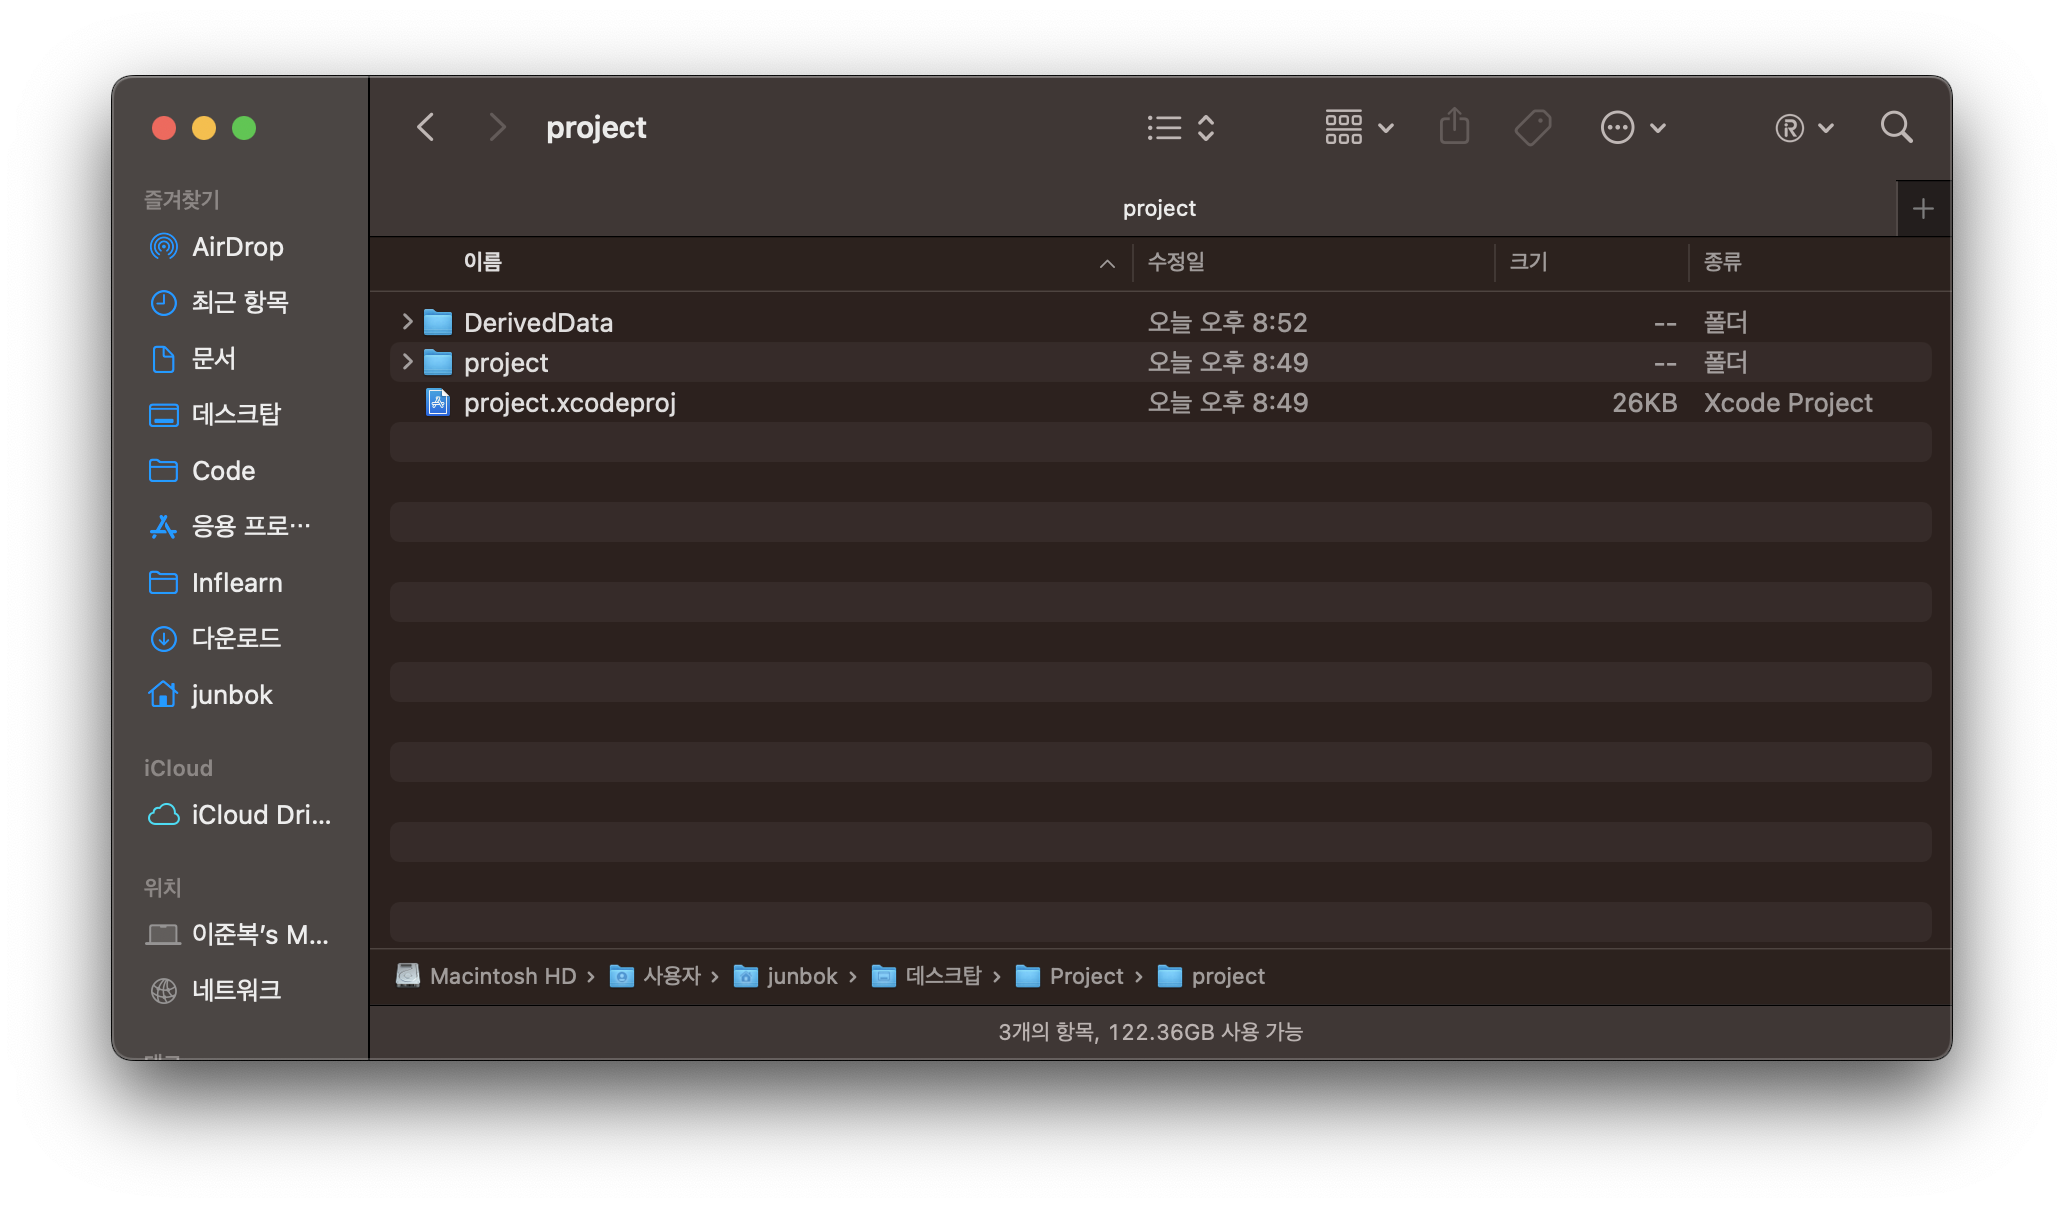Go back with the left arrow
Image resolution: width=2064 pixels, height=1208 pixels.
pos(426,128)
